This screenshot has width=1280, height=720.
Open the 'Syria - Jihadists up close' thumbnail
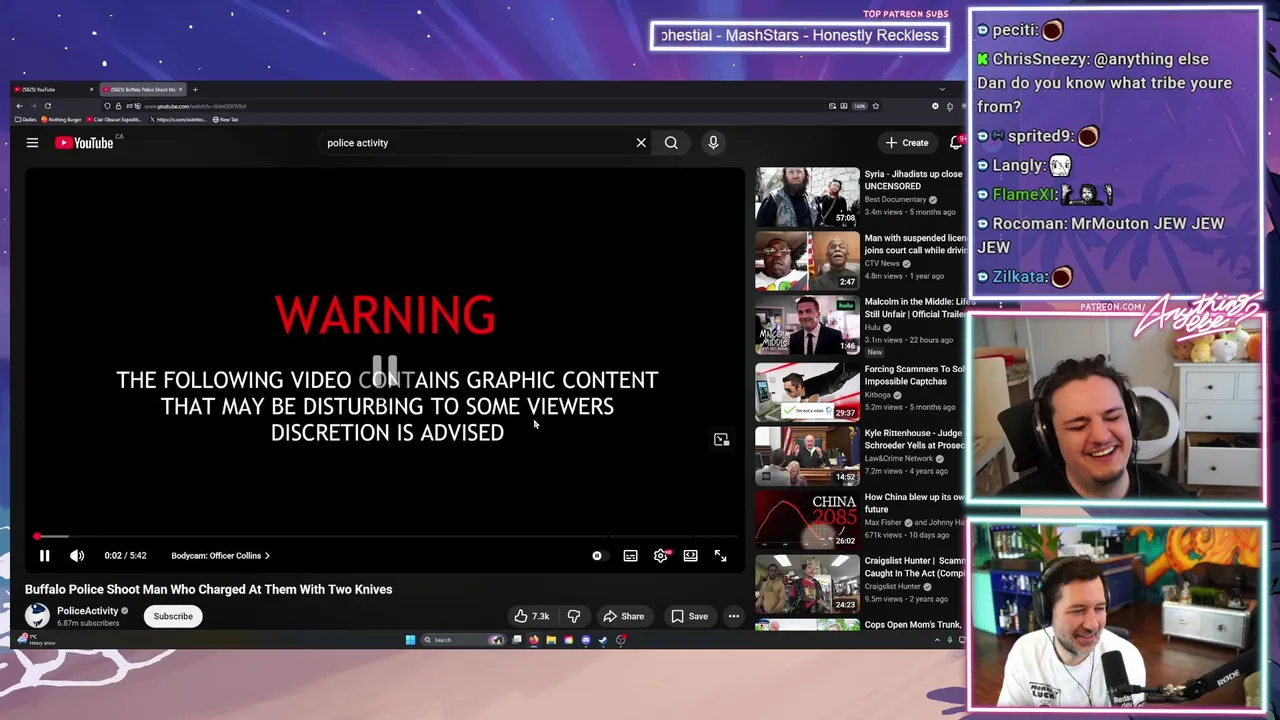(x=807, y=196)
